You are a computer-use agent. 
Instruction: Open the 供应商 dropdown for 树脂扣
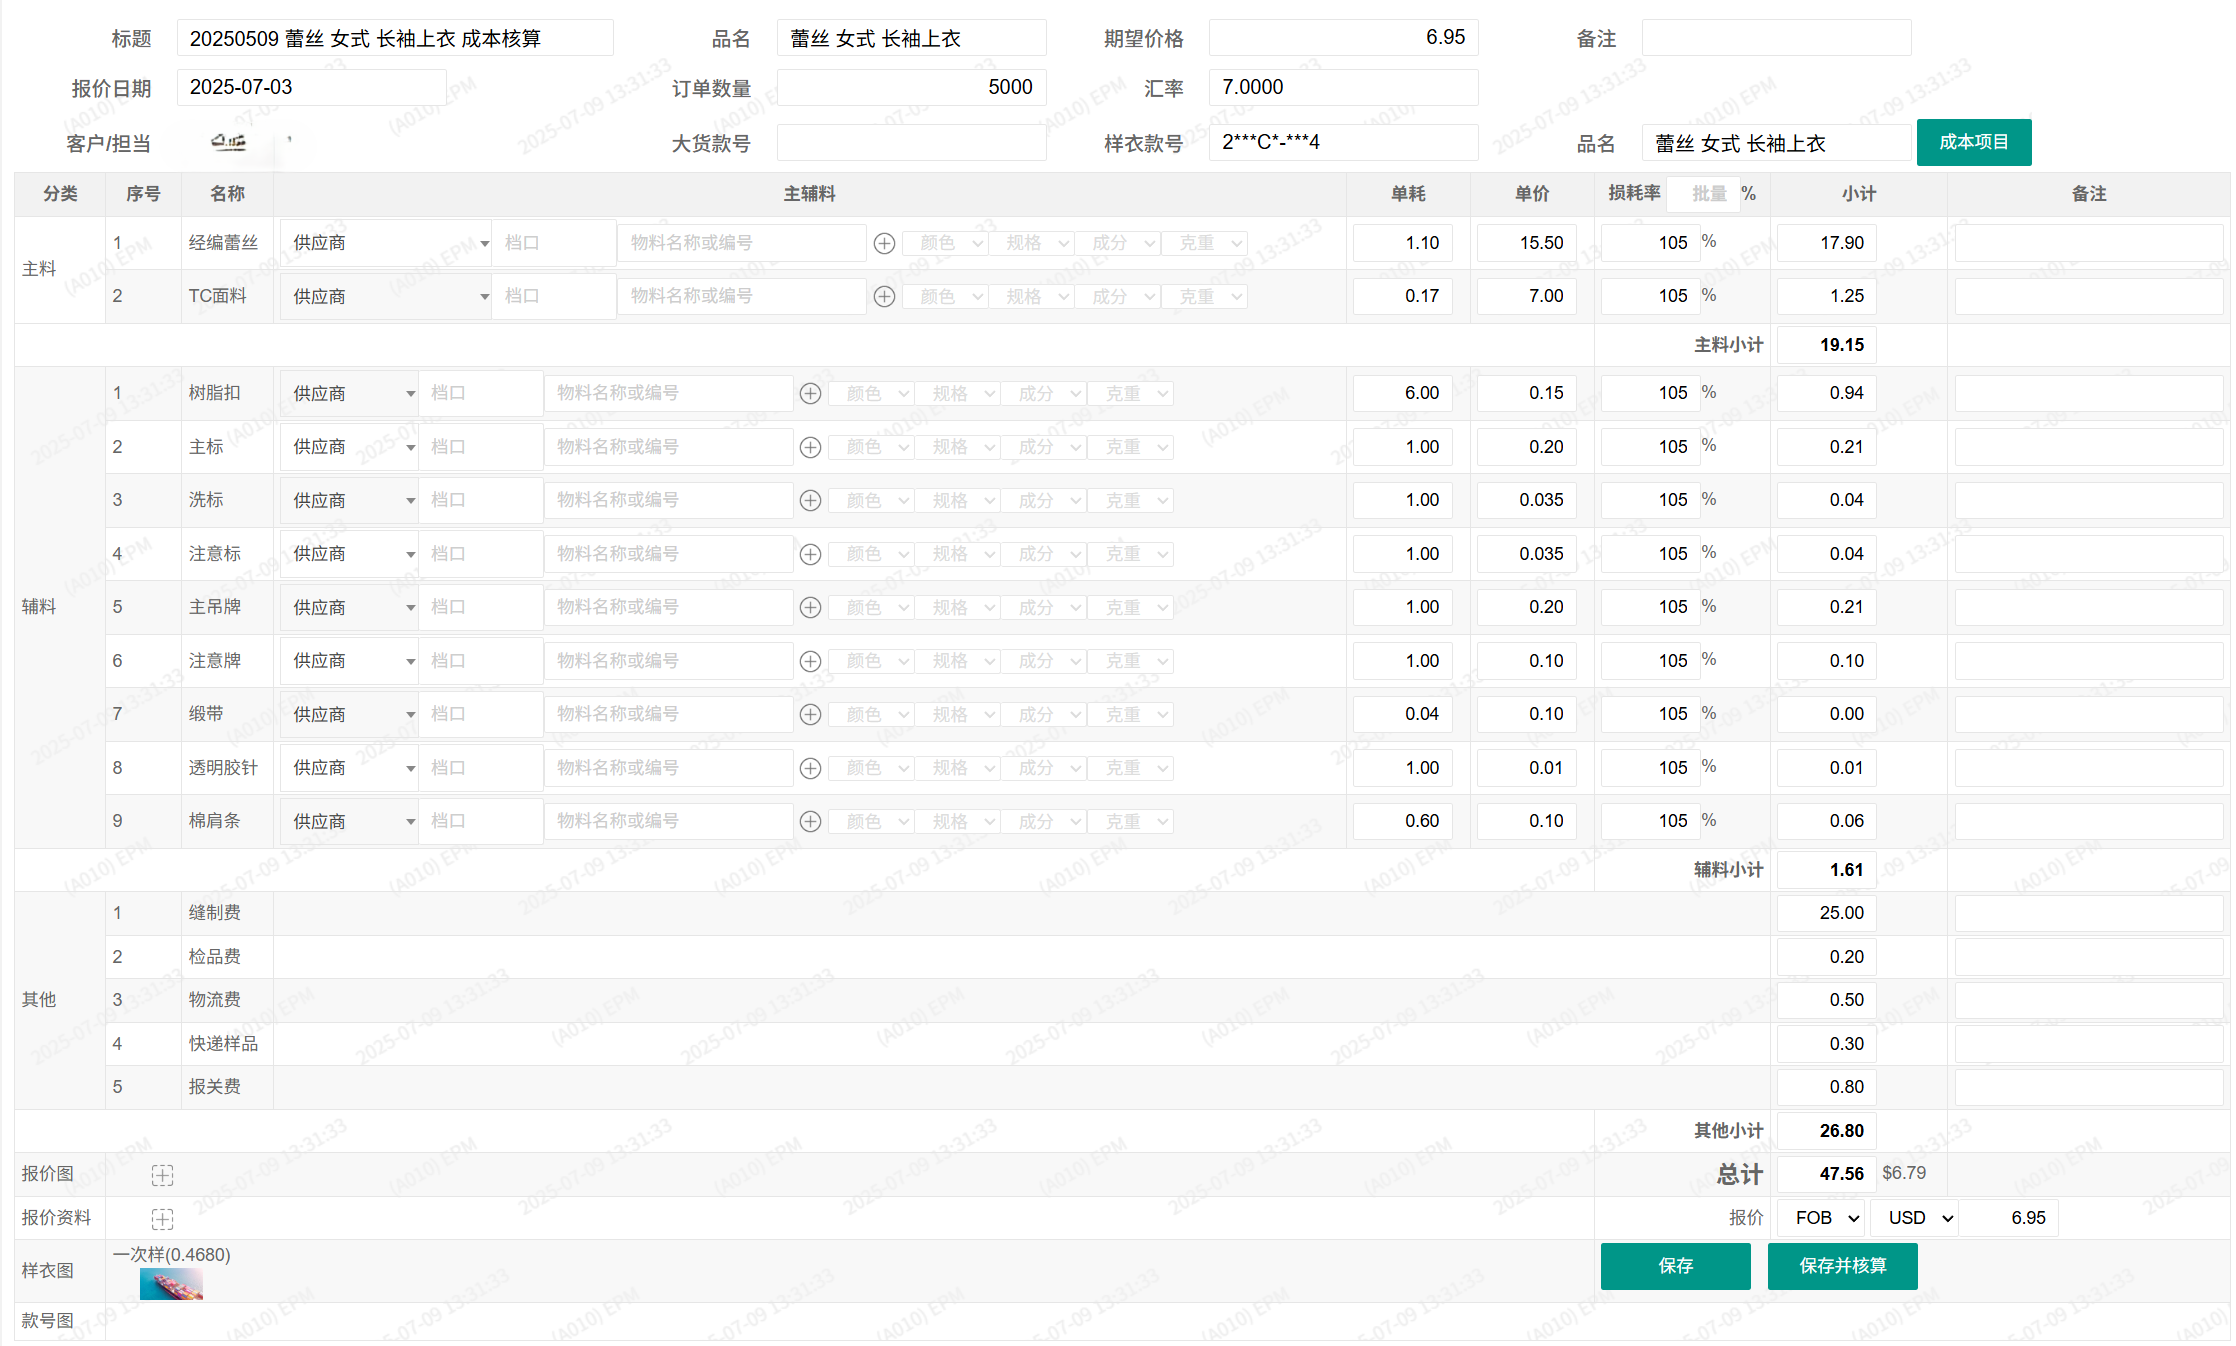(x=349, y=393)
